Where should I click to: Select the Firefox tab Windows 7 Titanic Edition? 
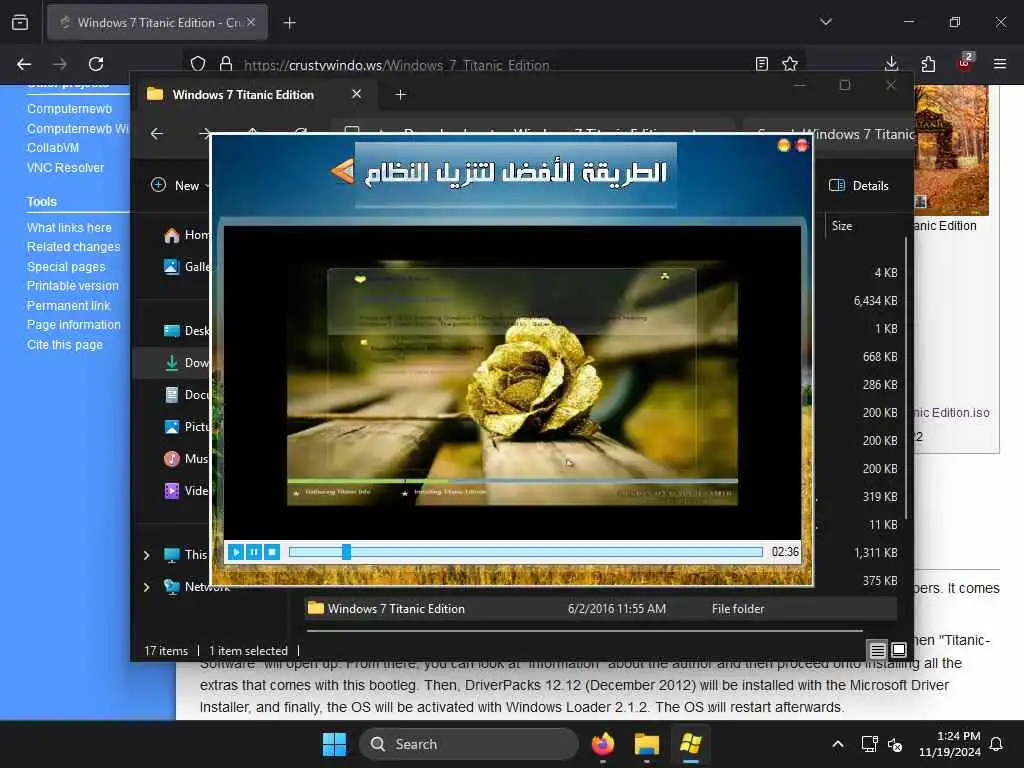(157, 22)
